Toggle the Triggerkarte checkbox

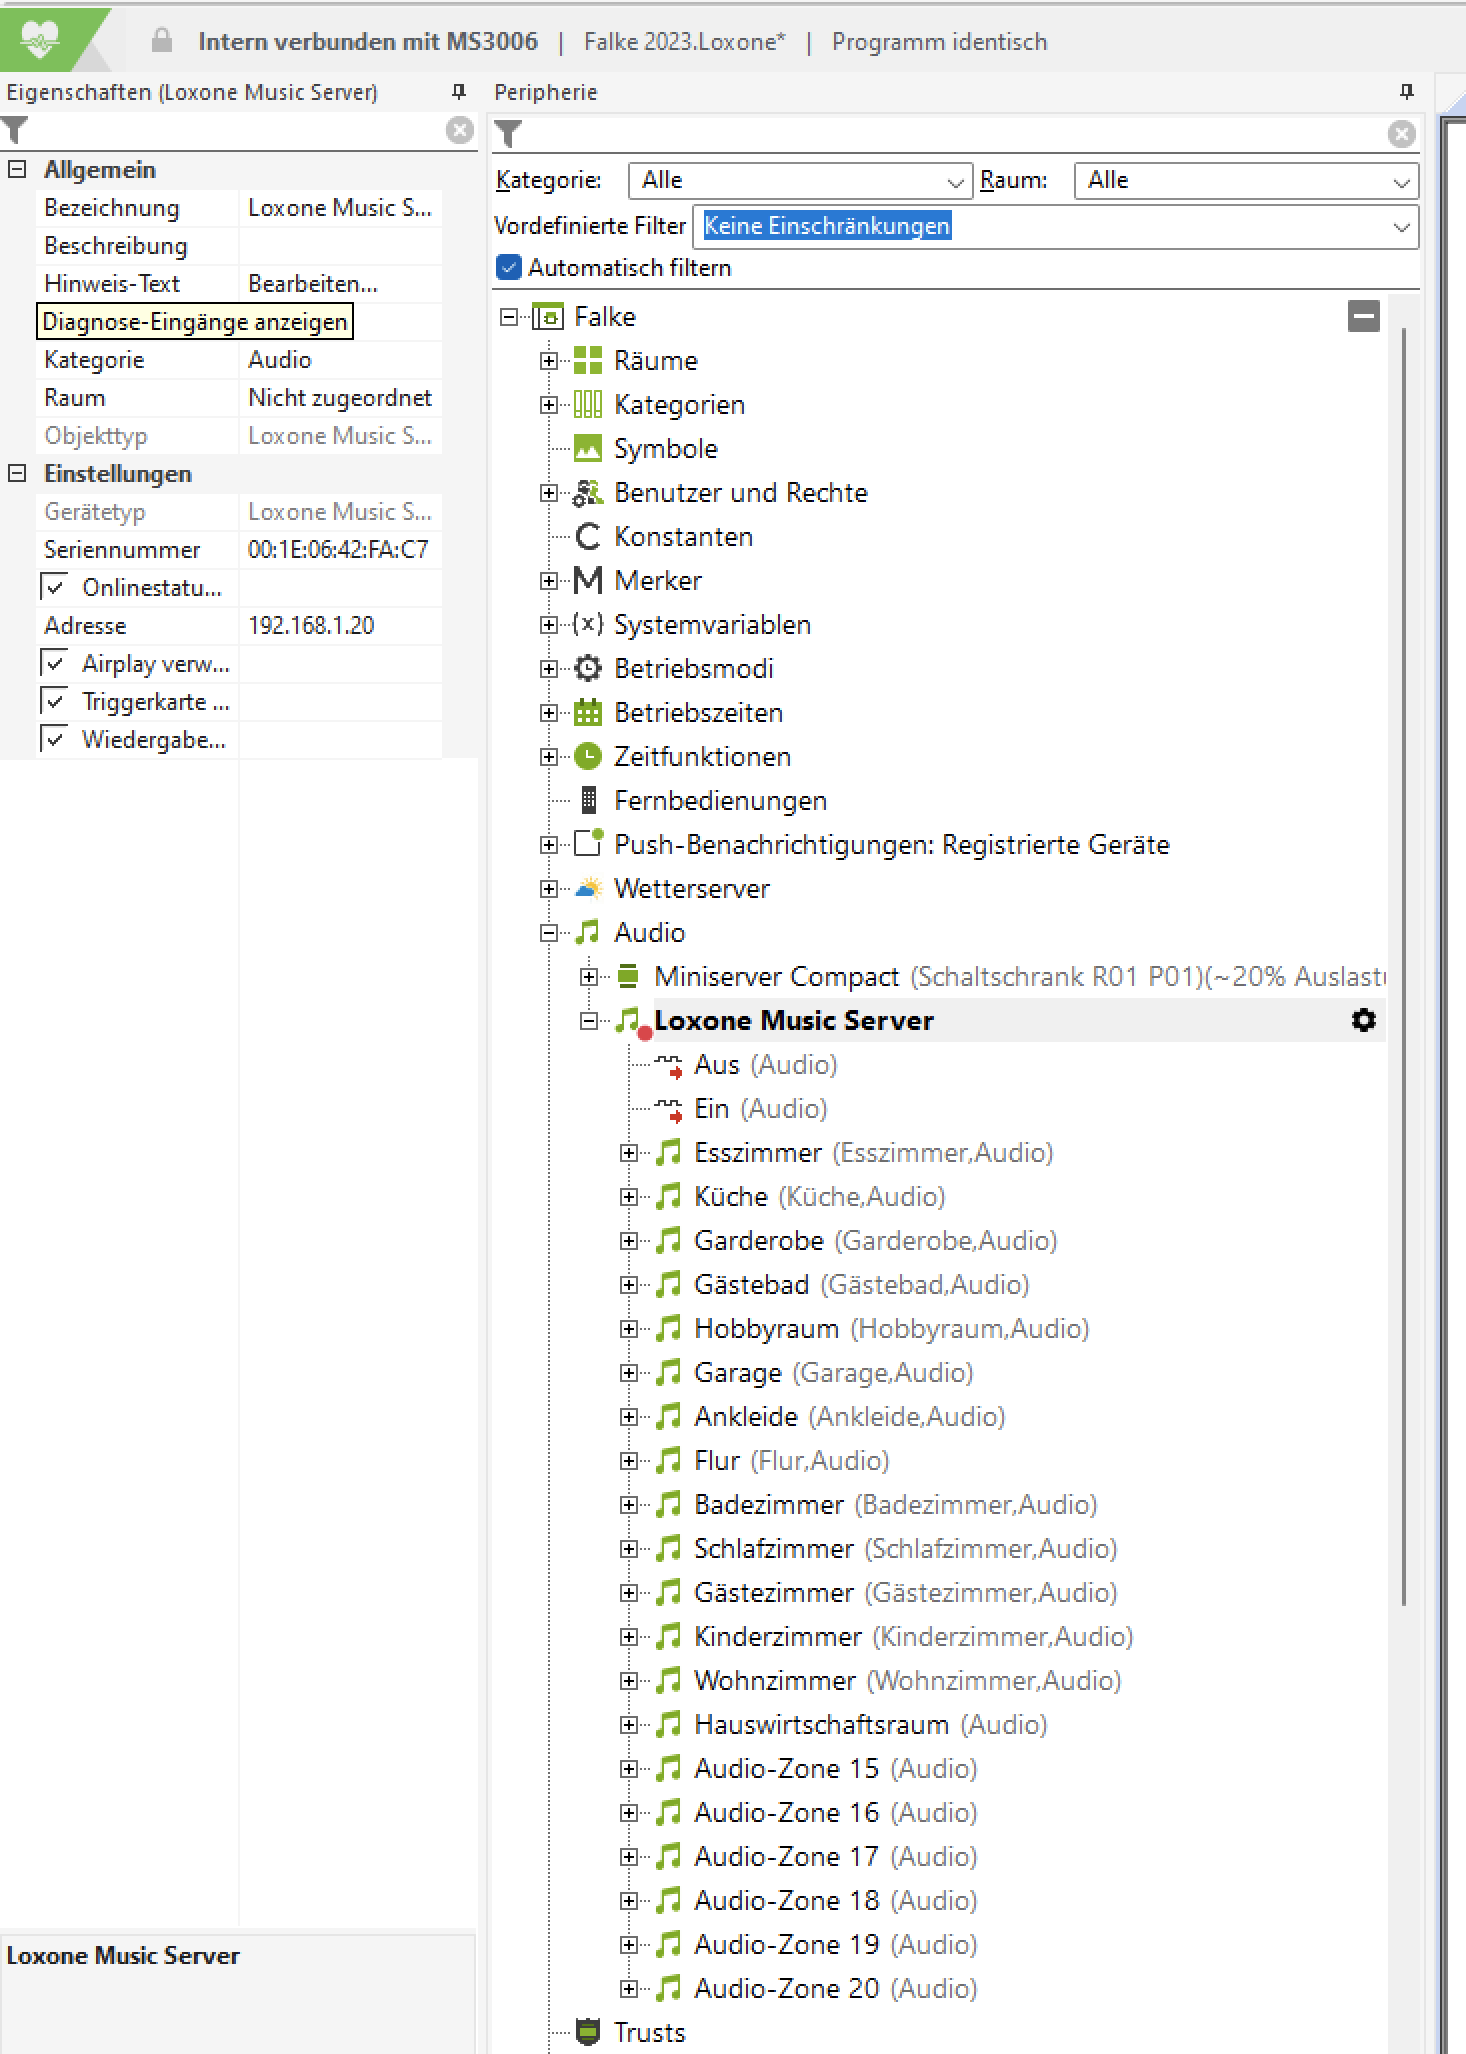coord(55,701)
